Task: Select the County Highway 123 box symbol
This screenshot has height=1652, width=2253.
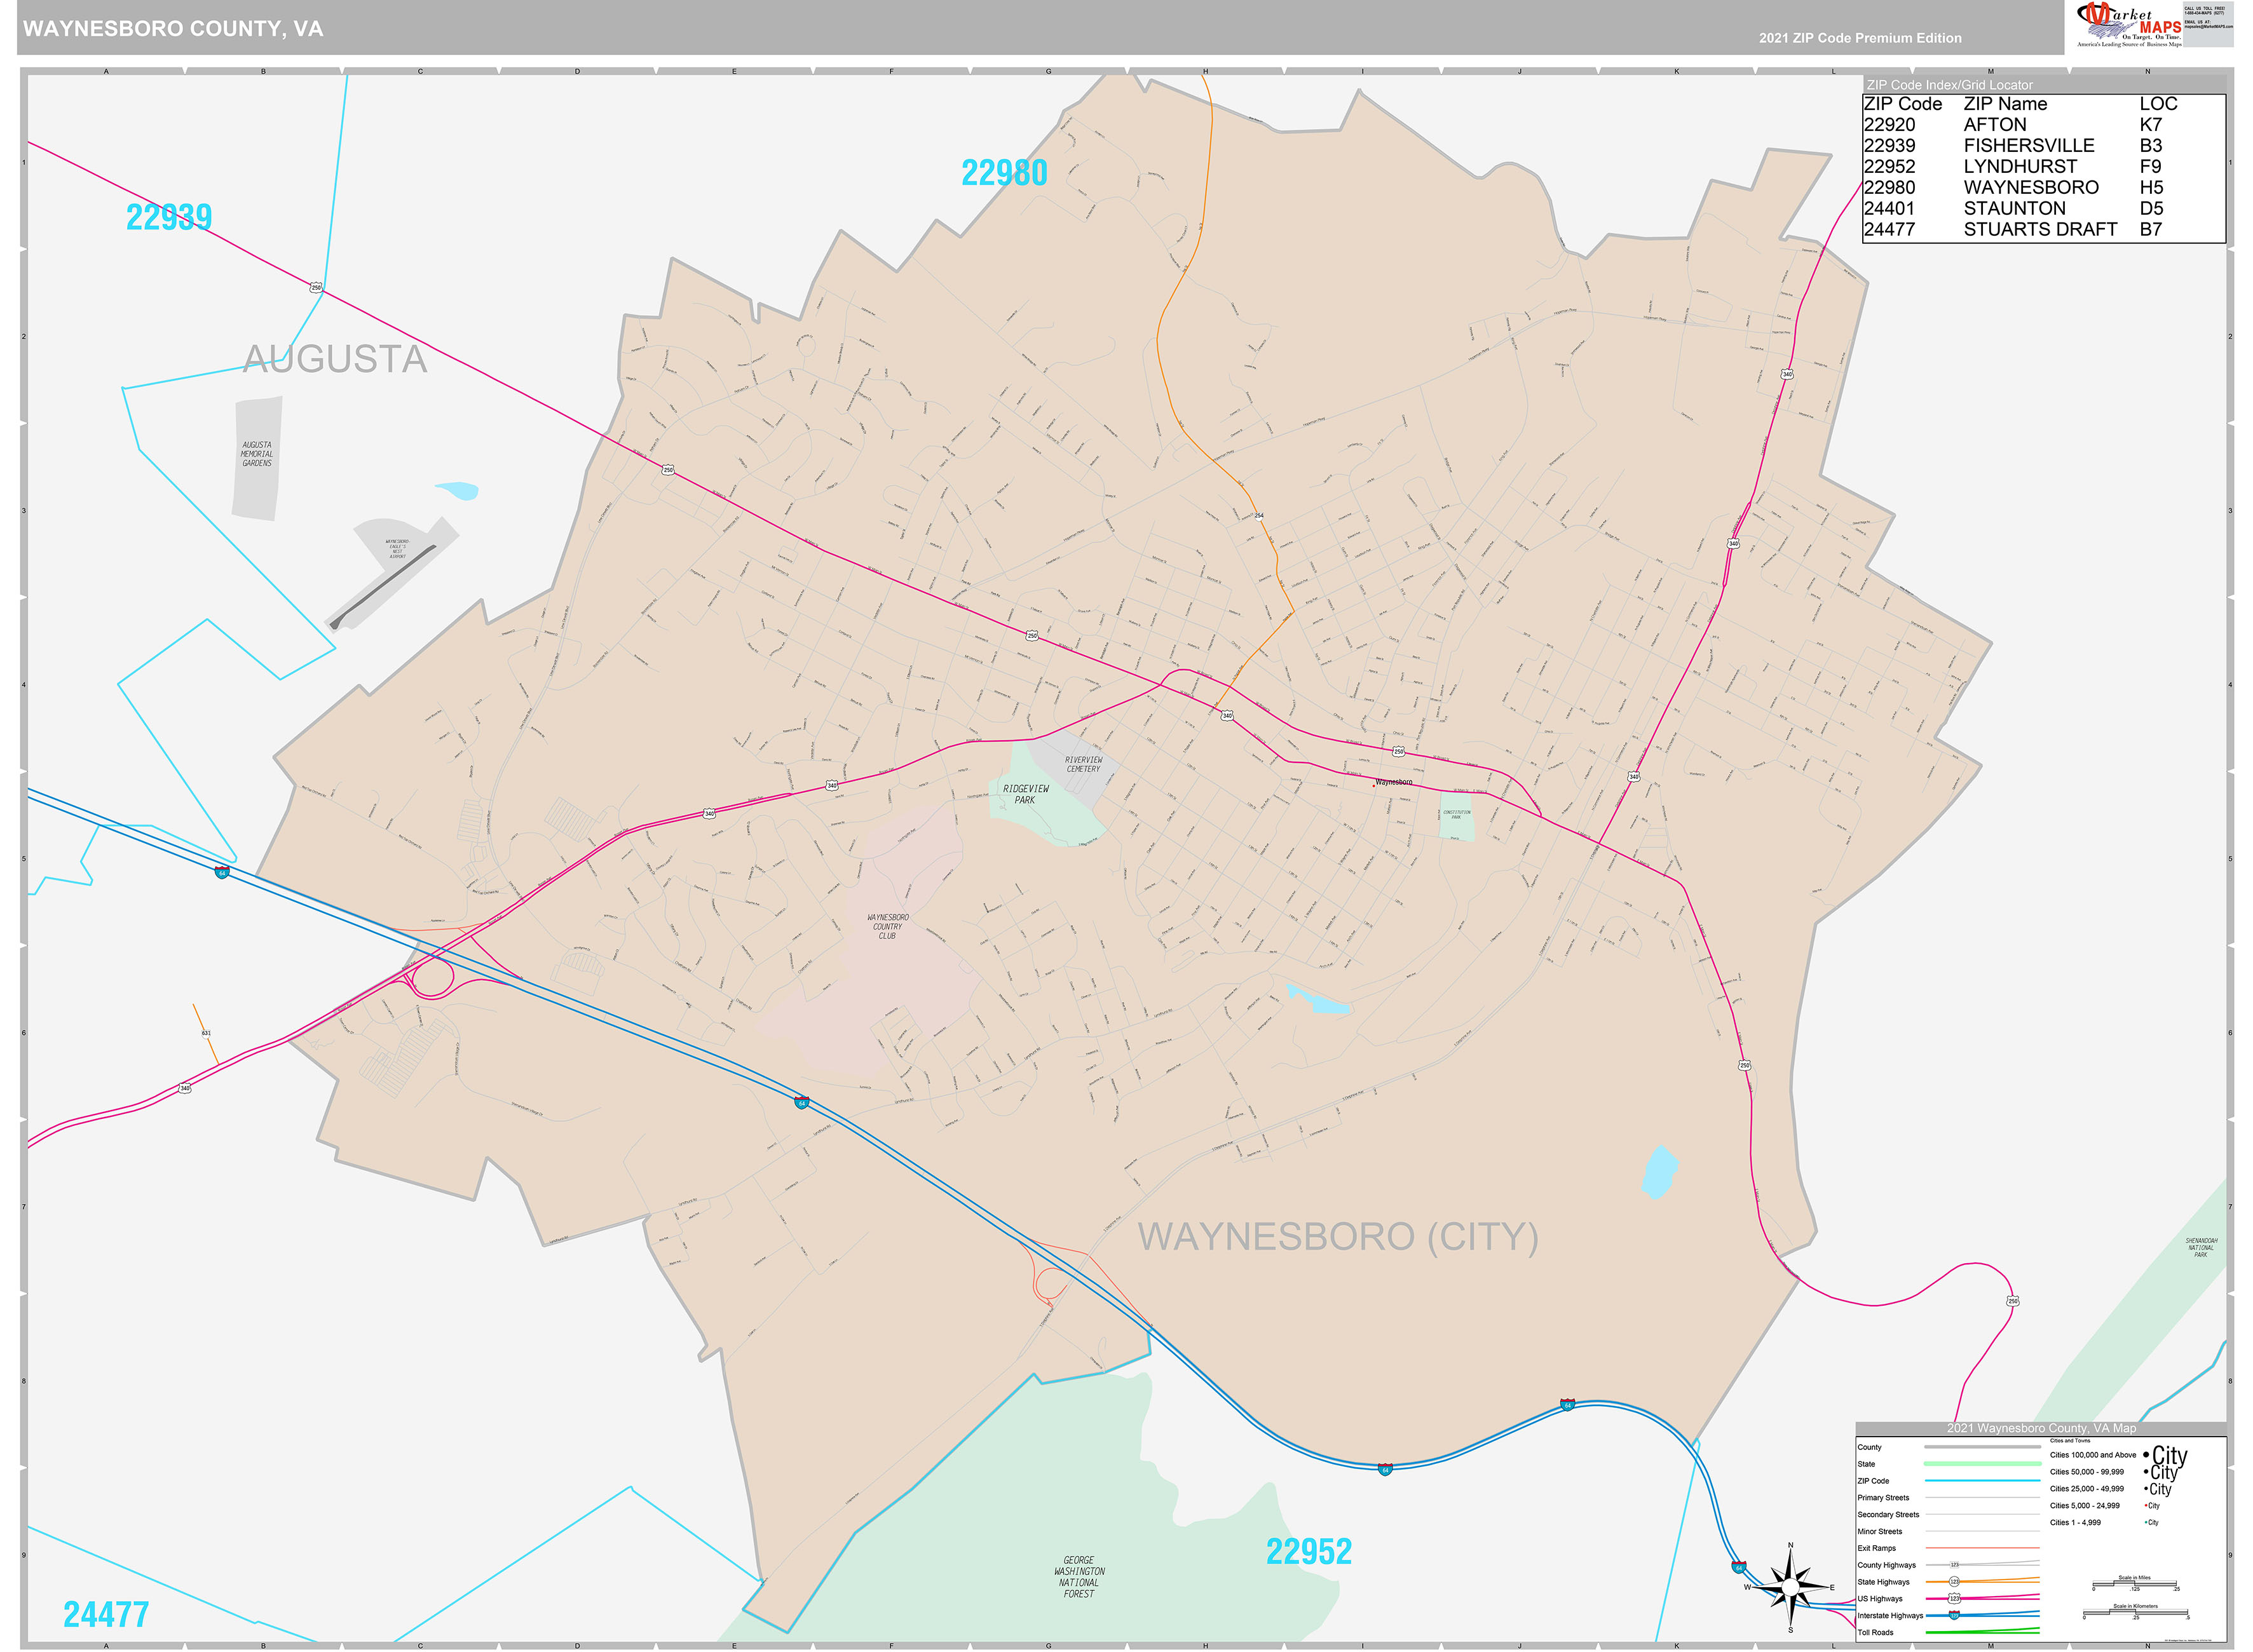Action: 1954,1564
